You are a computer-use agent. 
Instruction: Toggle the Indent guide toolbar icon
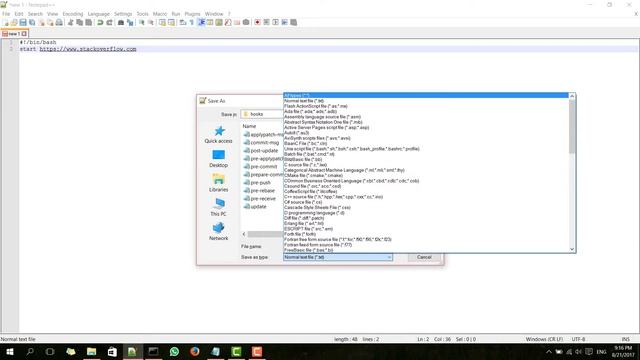coord(201,22)
